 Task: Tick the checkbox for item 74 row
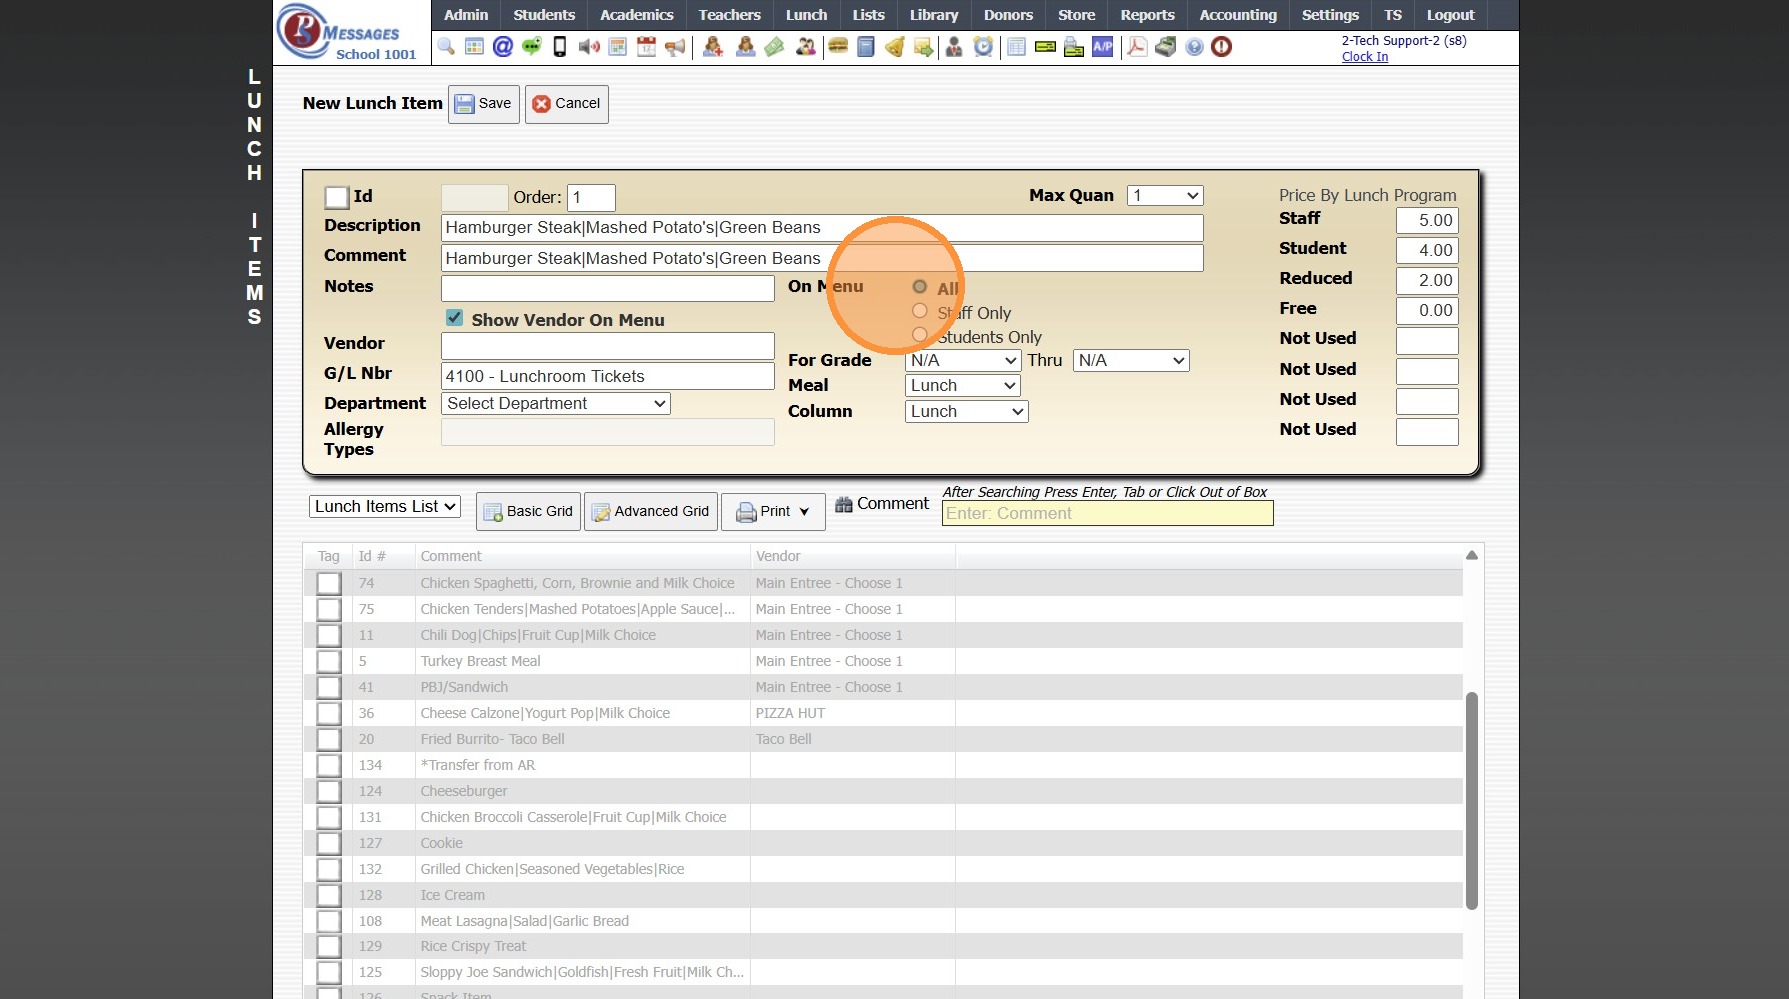point(329,583)
